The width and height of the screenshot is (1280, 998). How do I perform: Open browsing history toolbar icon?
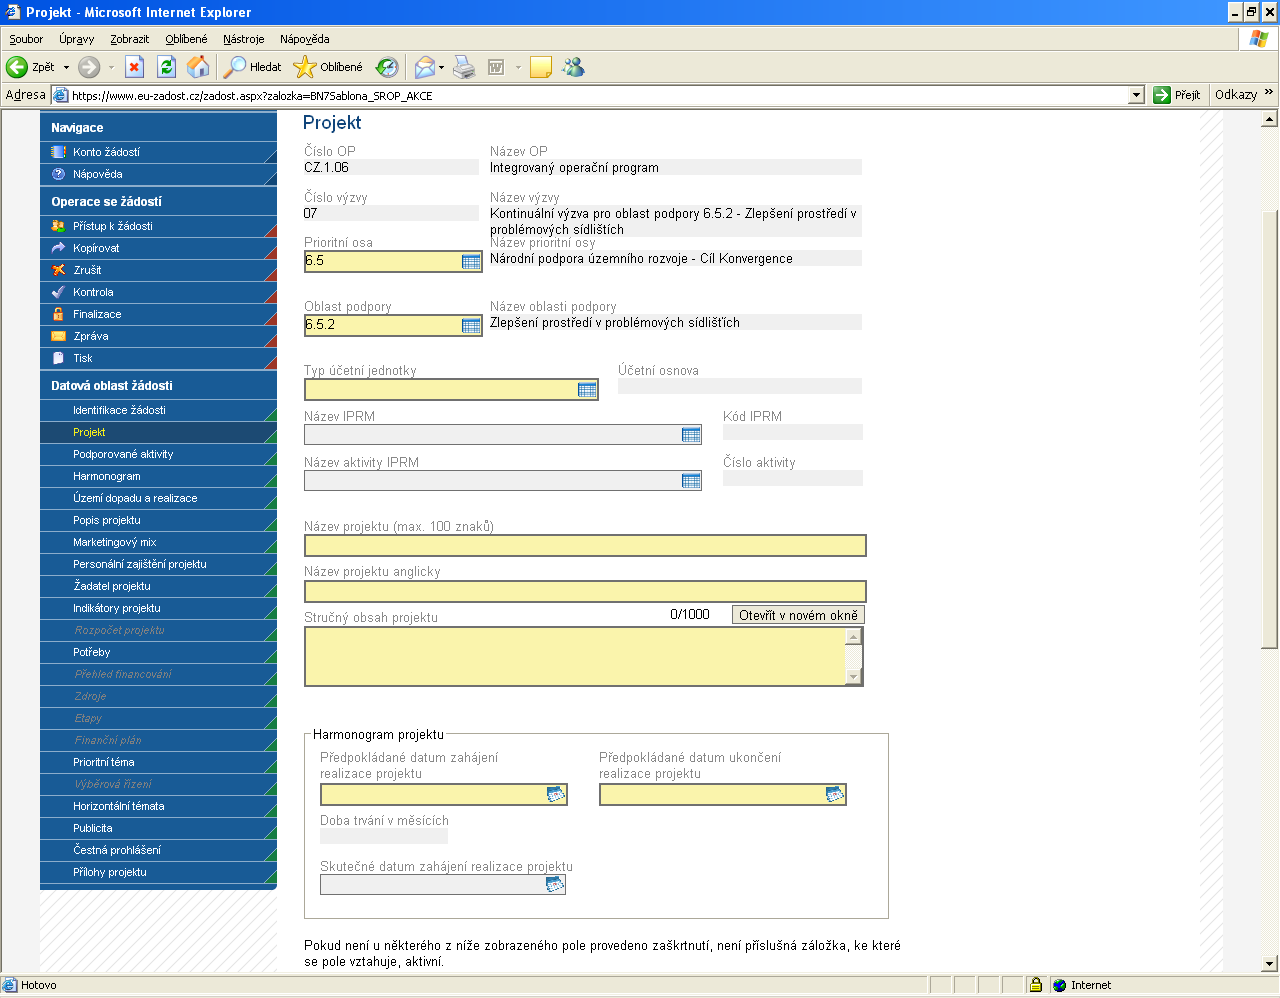(387, 67)
